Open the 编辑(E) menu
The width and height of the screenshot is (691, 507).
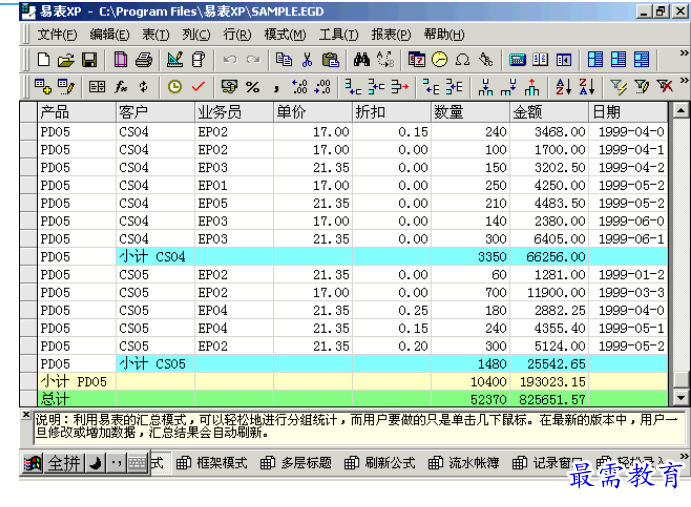tap(109, 34)
